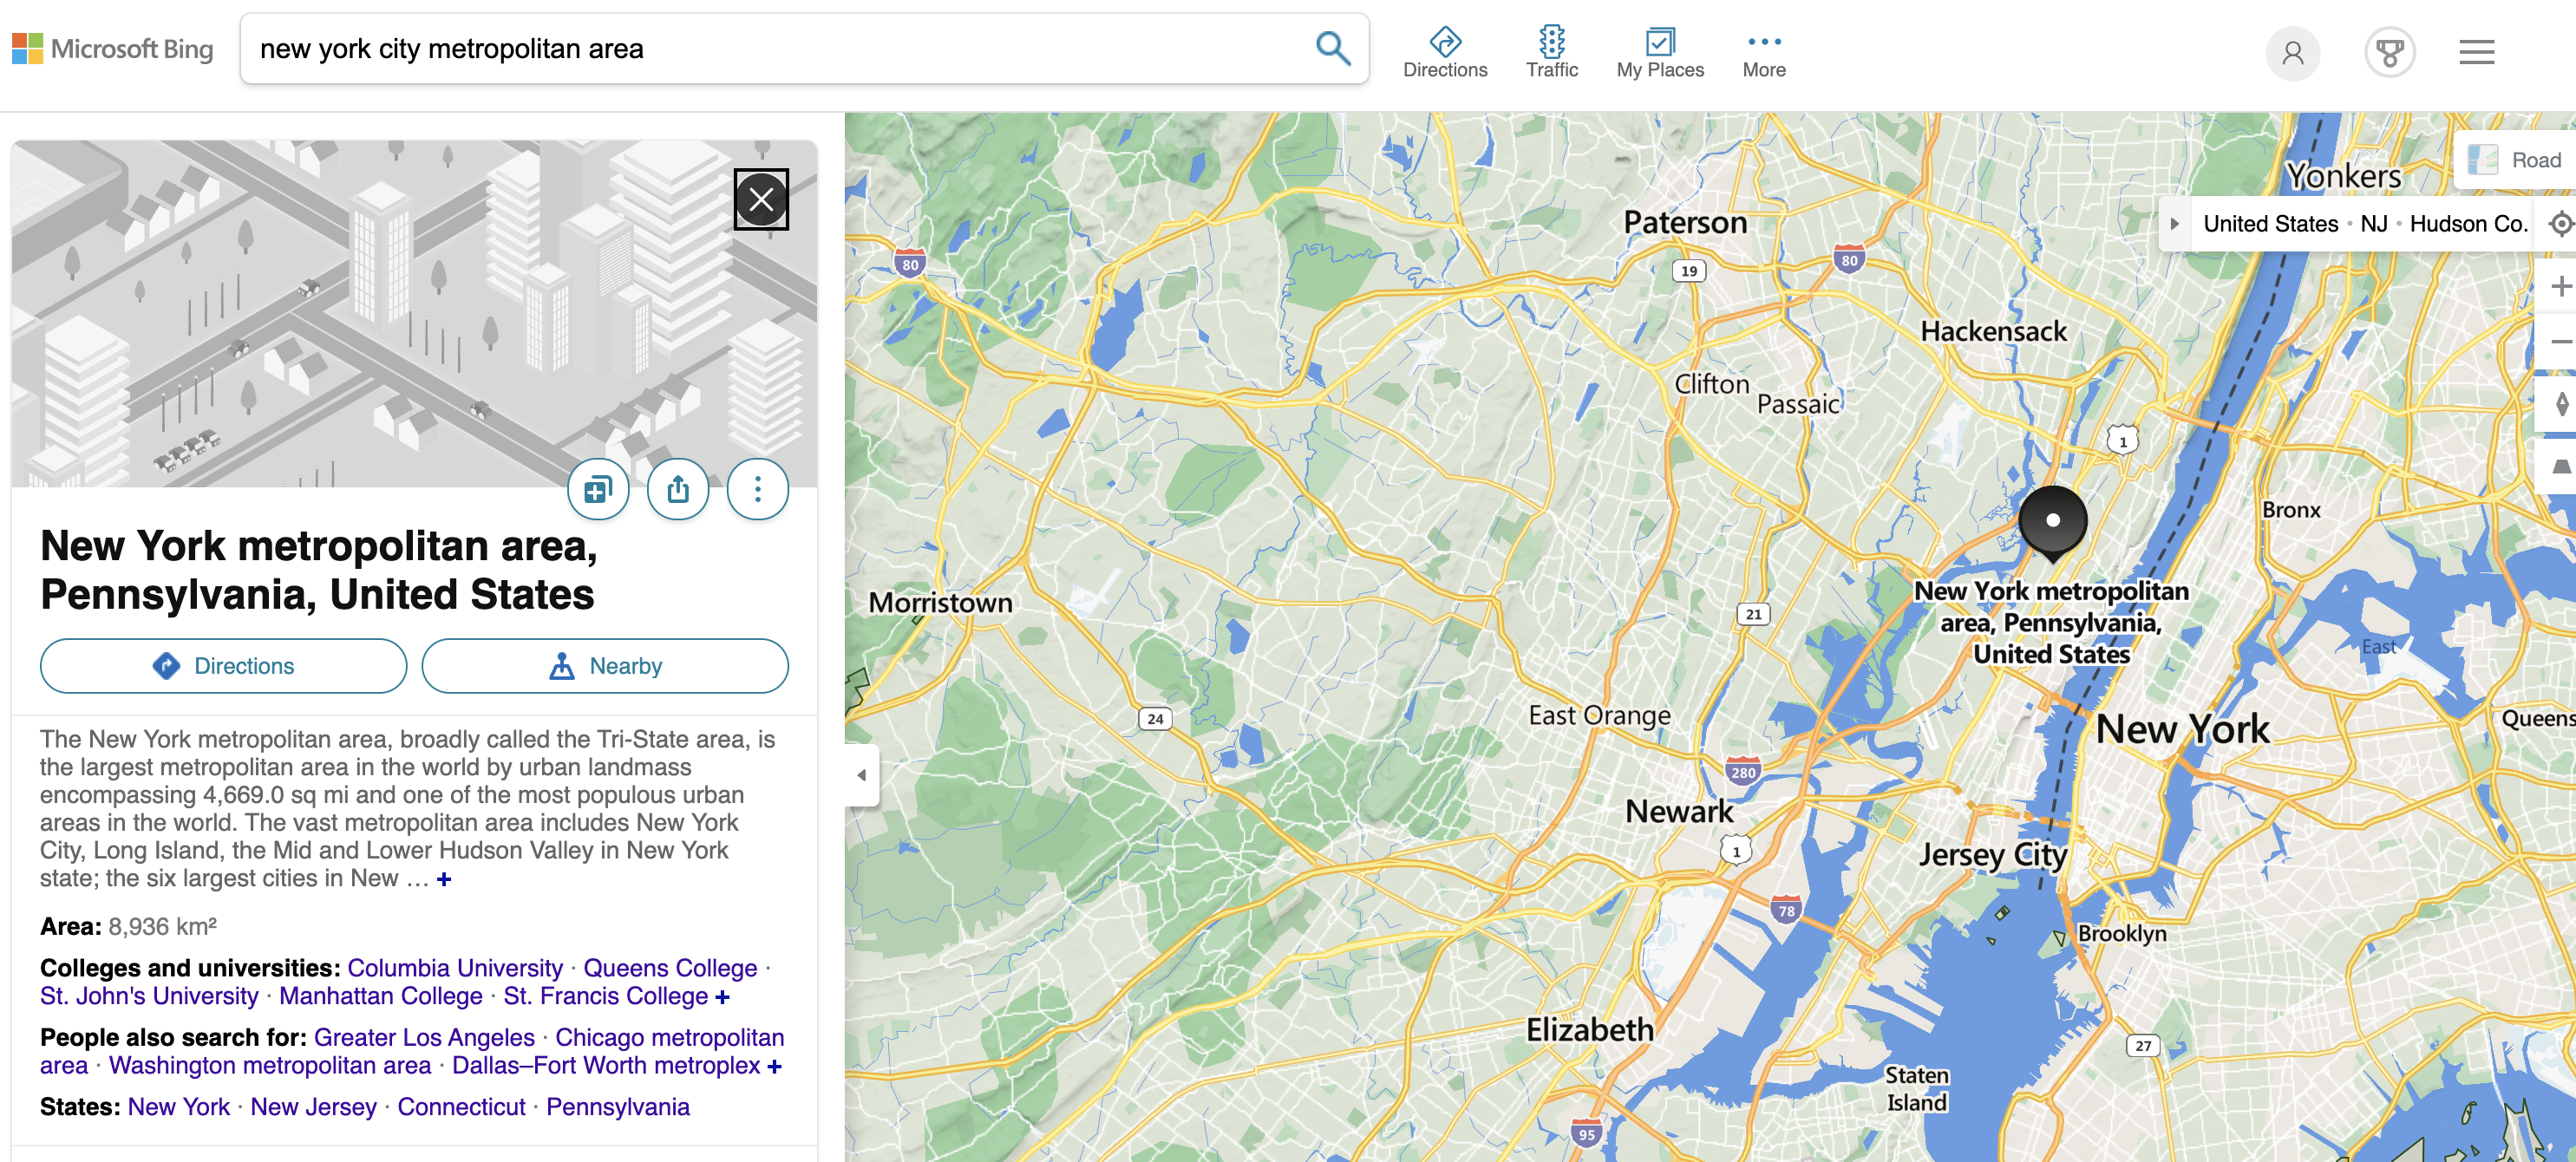Expand more People also search for

click(x=774, y=1066)
